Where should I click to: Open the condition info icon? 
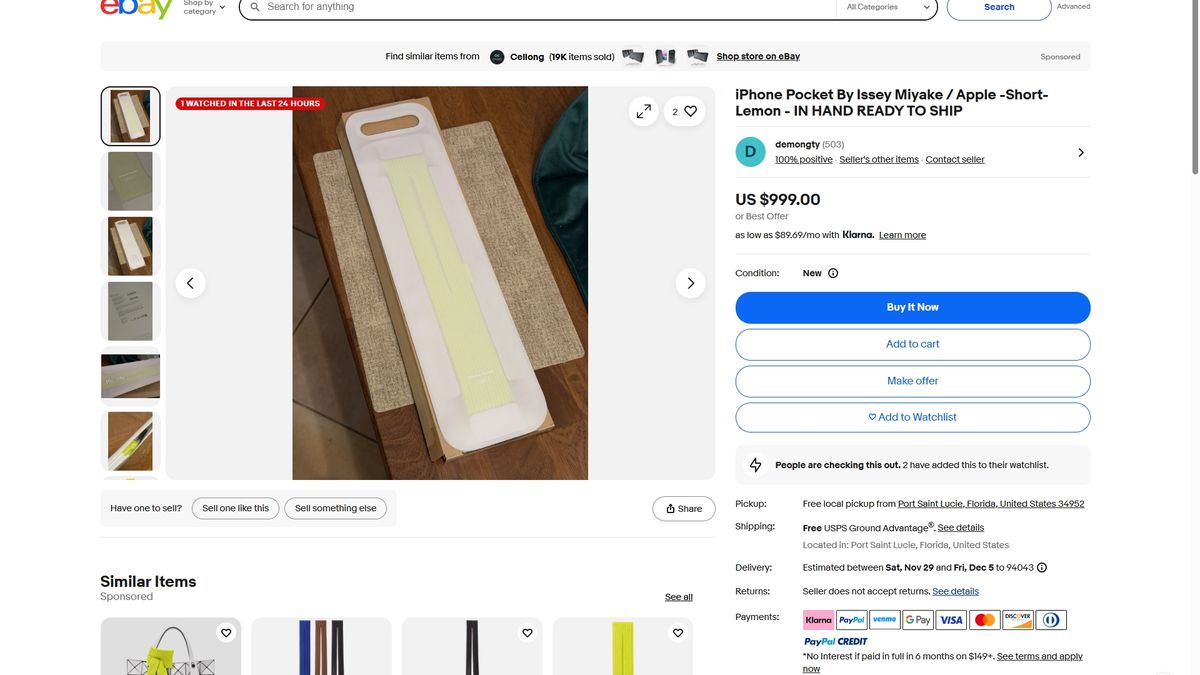[833, 273]
